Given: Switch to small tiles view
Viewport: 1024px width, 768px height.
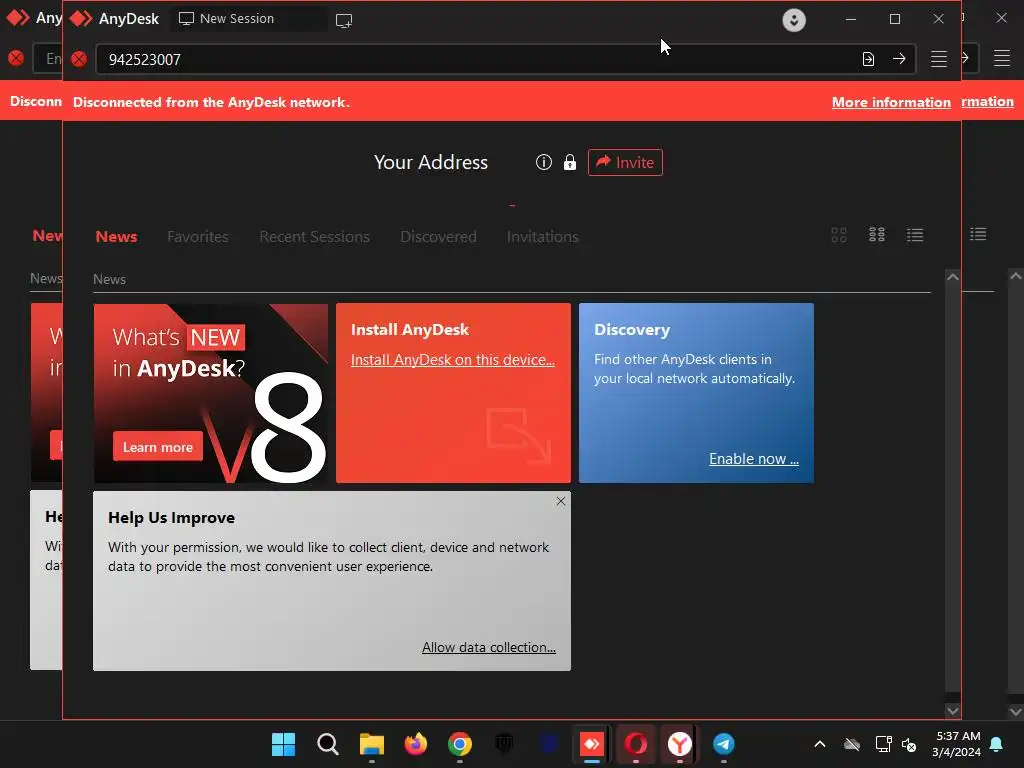Looking at the screenshot, I should 876,234.
